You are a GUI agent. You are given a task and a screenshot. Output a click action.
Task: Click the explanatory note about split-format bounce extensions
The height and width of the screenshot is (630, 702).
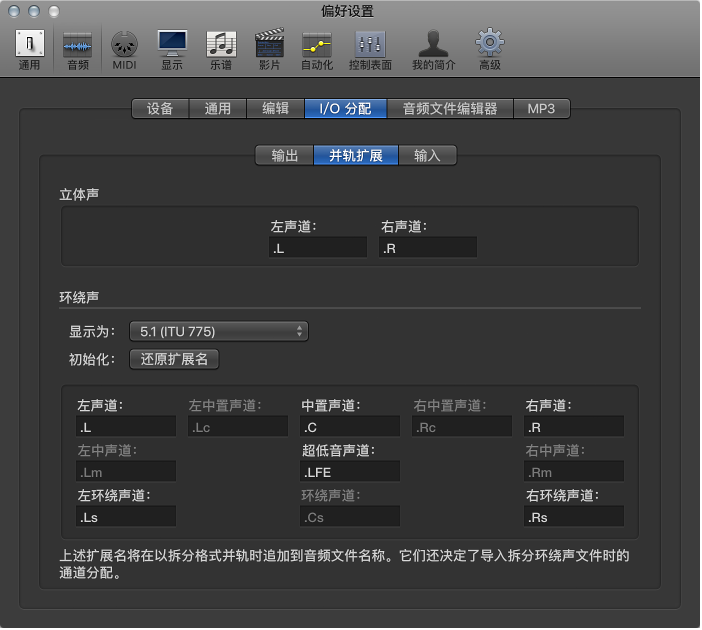344,565
